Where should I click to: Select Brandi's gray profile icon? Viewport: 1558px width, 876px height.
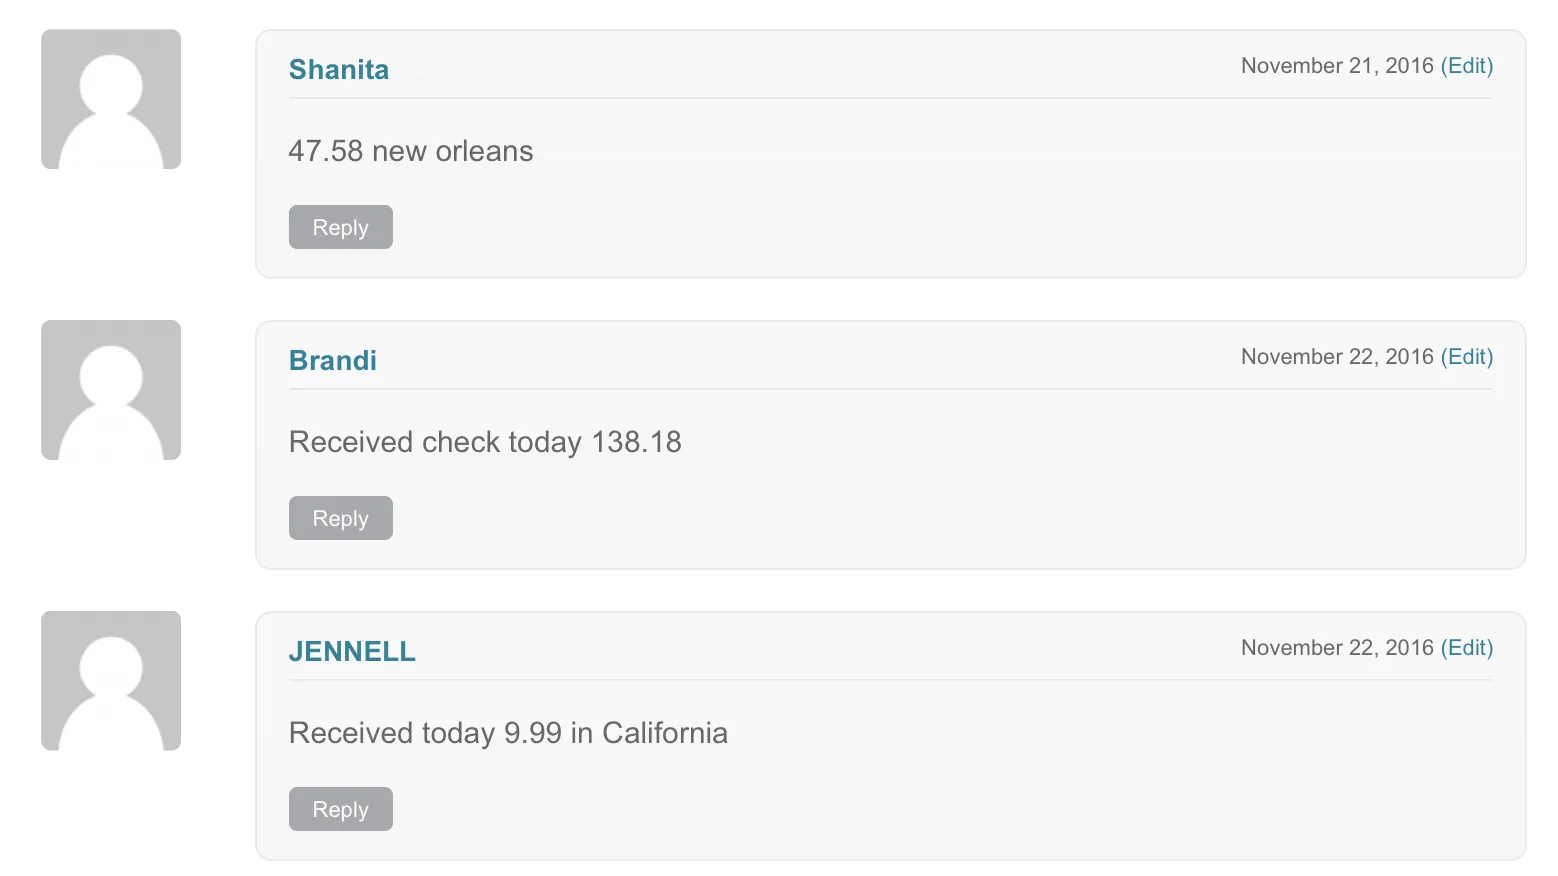tap(110, 390)
